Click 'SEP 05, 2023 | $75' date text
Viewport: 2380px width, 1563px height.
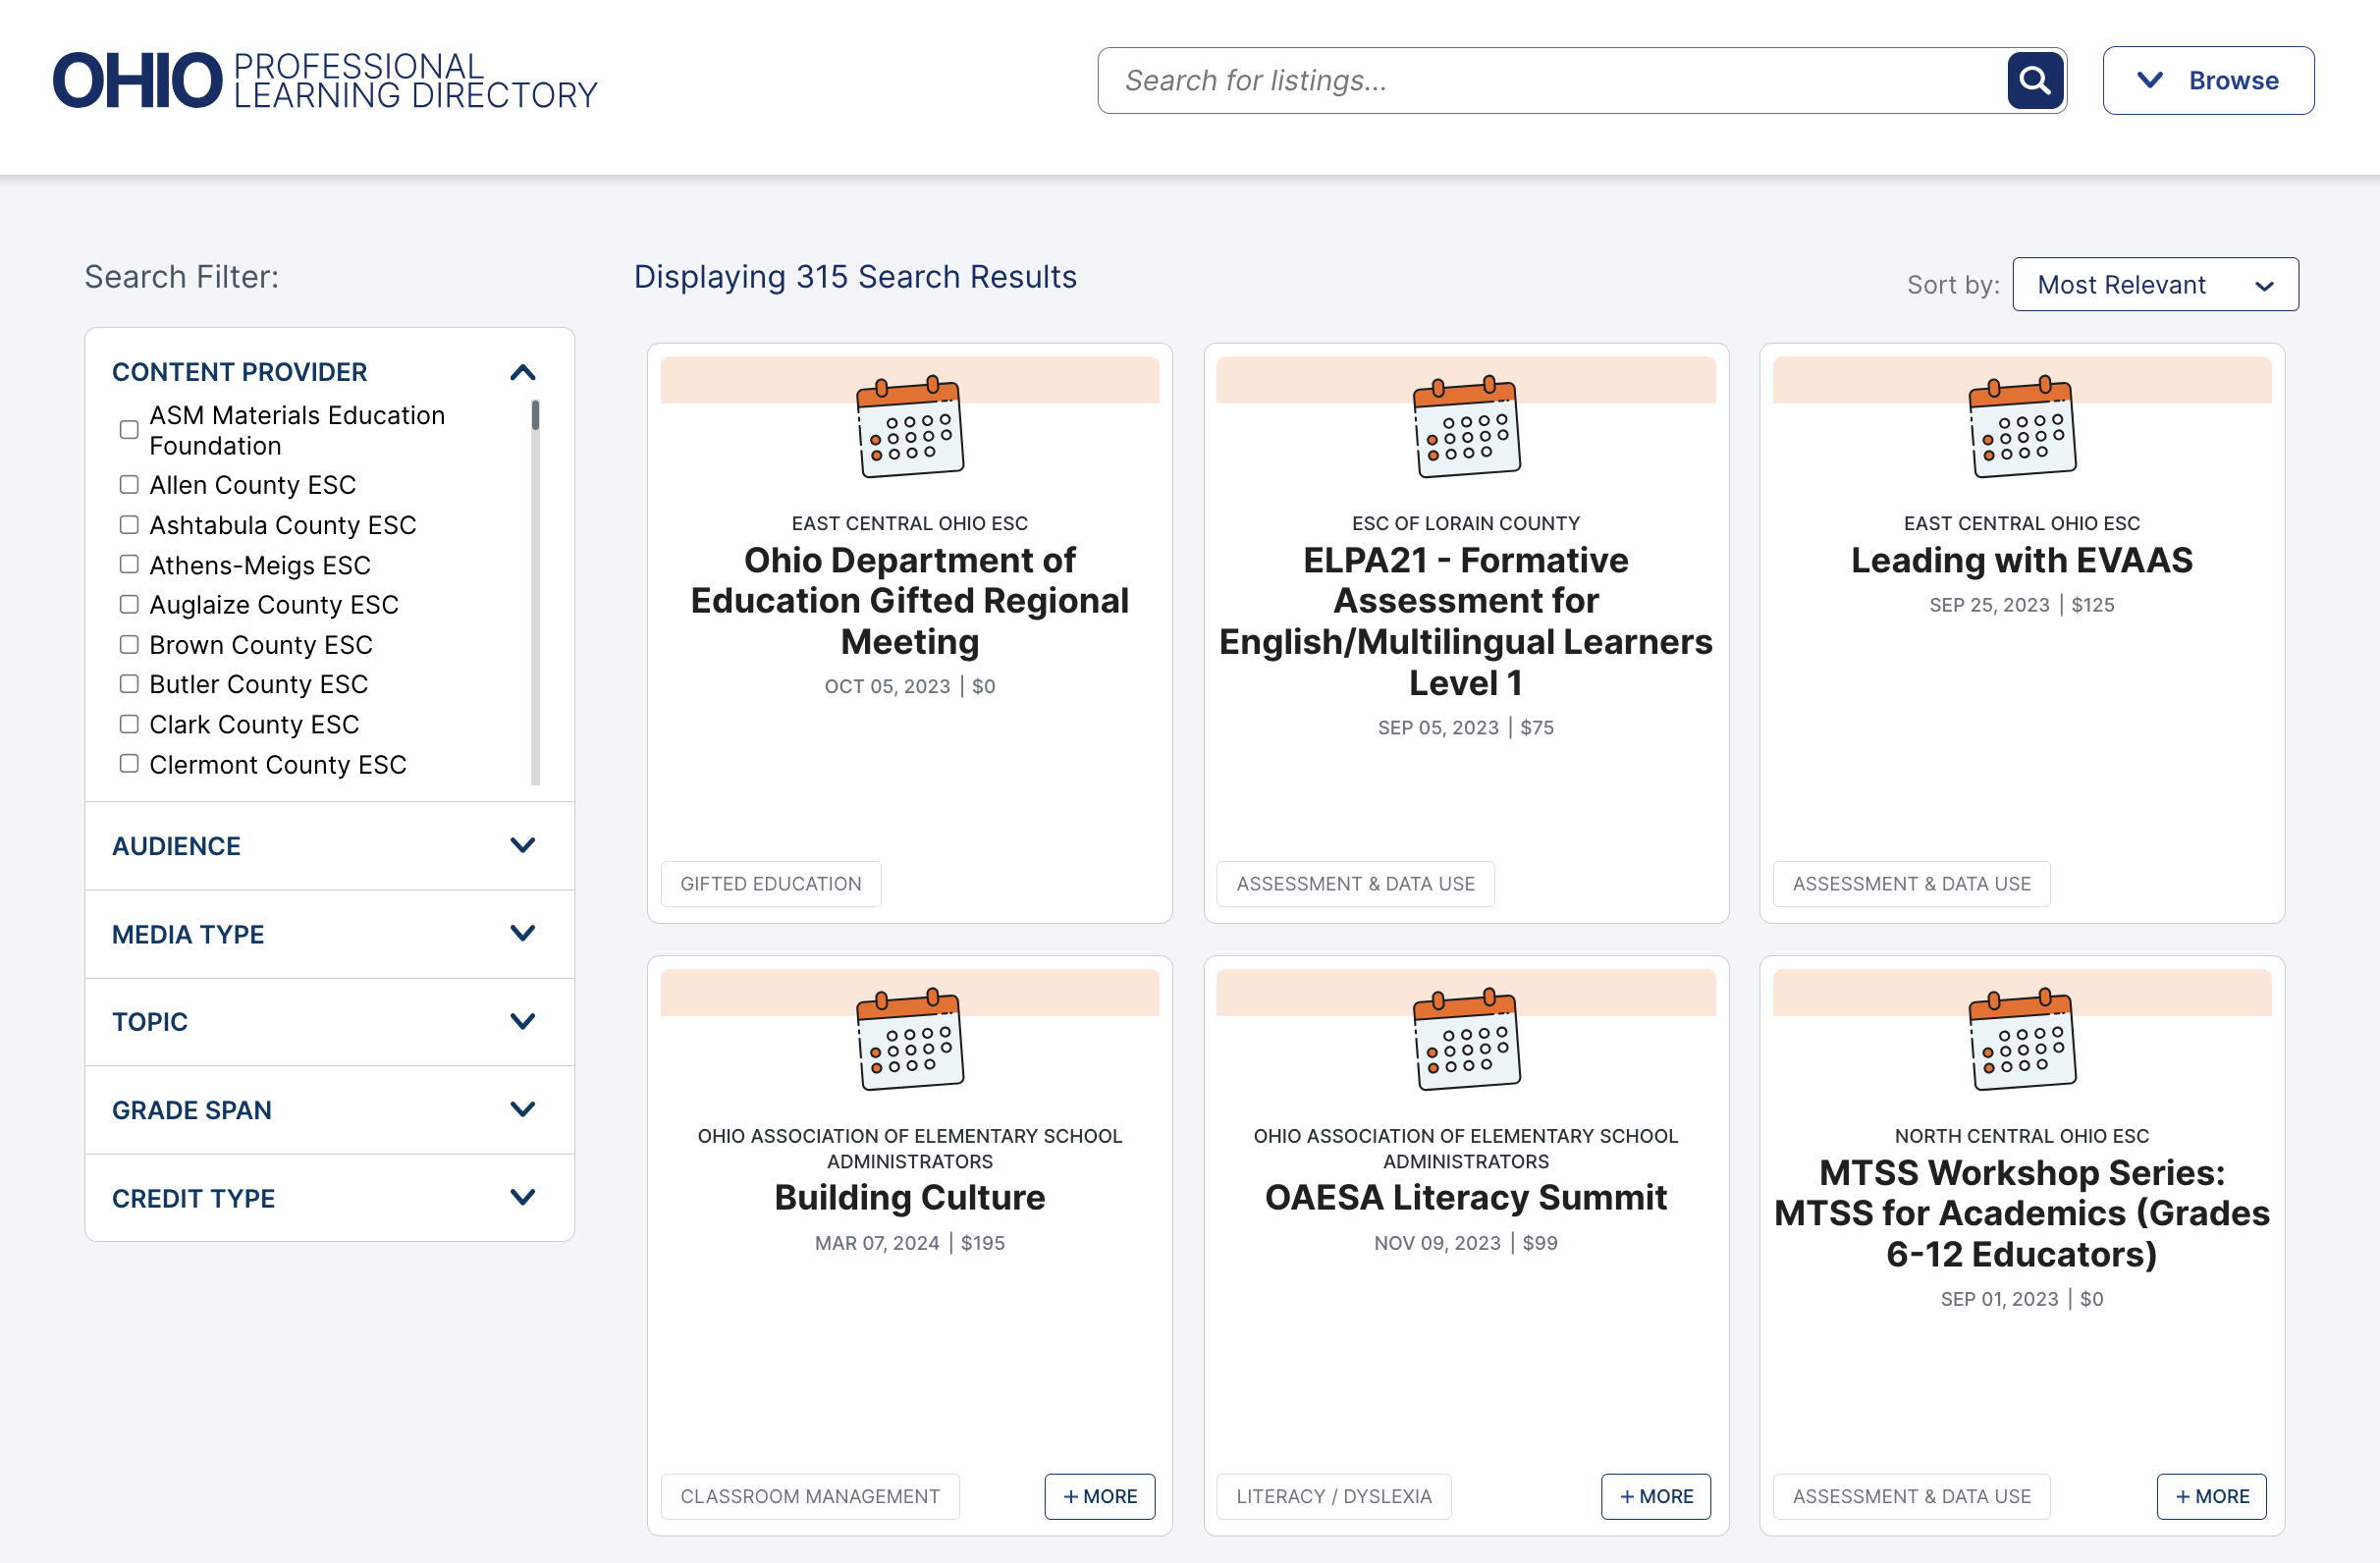[x=1466, y=728]
